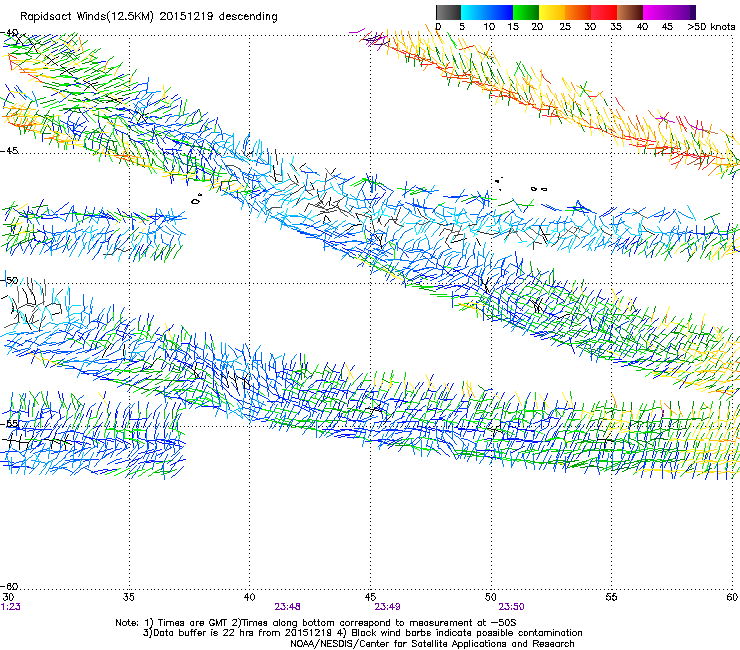Click the purple pass time '23:49'

pyautogui.click(x=387, y=607)
